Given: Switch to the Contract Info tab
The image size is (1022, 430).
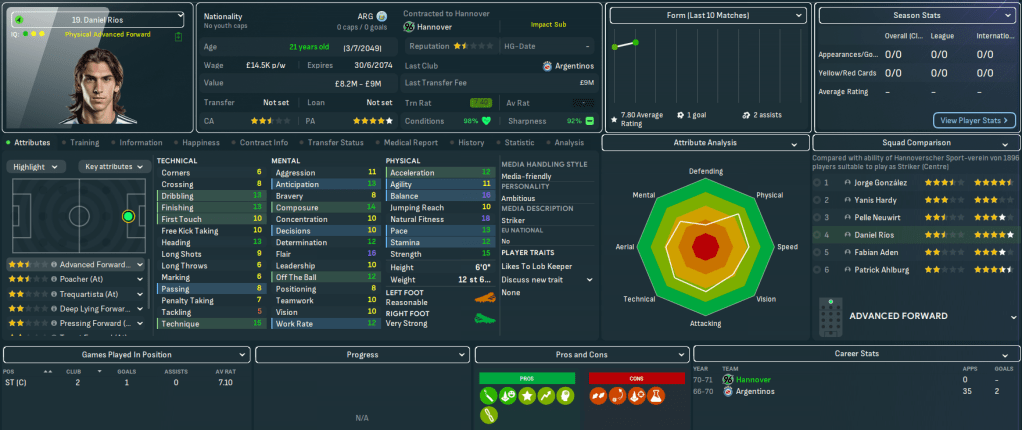Looking at the screenshot, I should 264,143.
